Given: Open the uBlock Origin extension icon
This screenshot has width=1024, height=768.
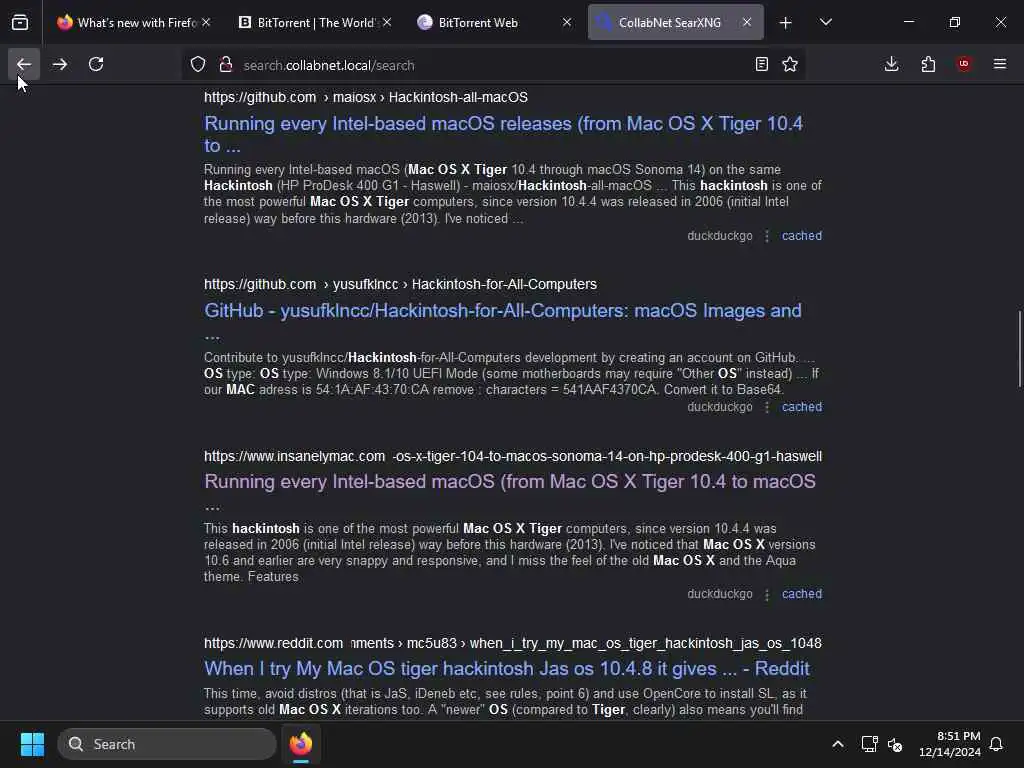Looking at the screenshot, I should (x=964, y=64).
